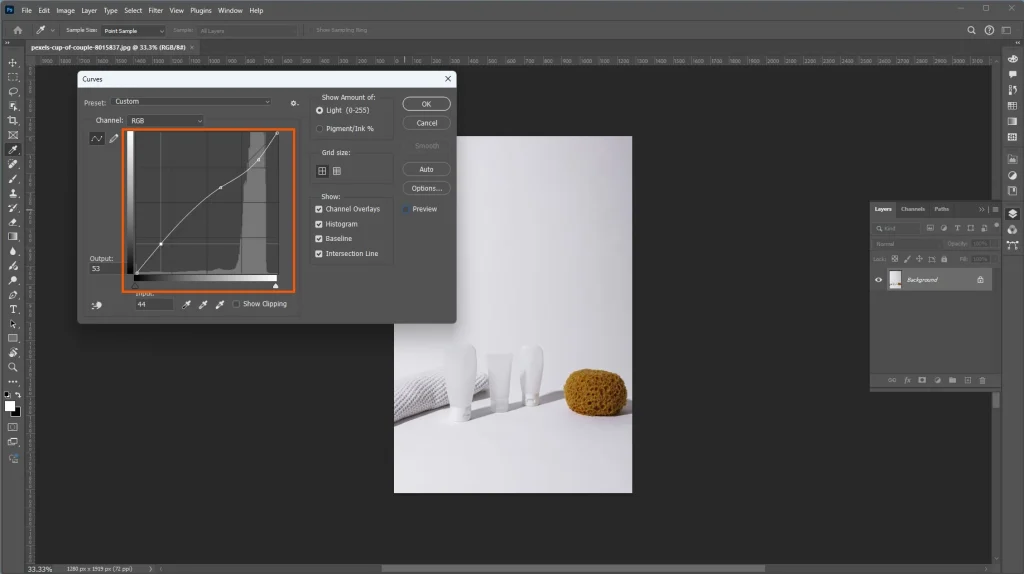Image resolution: width=1024 pixels, height=574 pixels.
Task: Select the Gradient tool
Action: (12, 236)
